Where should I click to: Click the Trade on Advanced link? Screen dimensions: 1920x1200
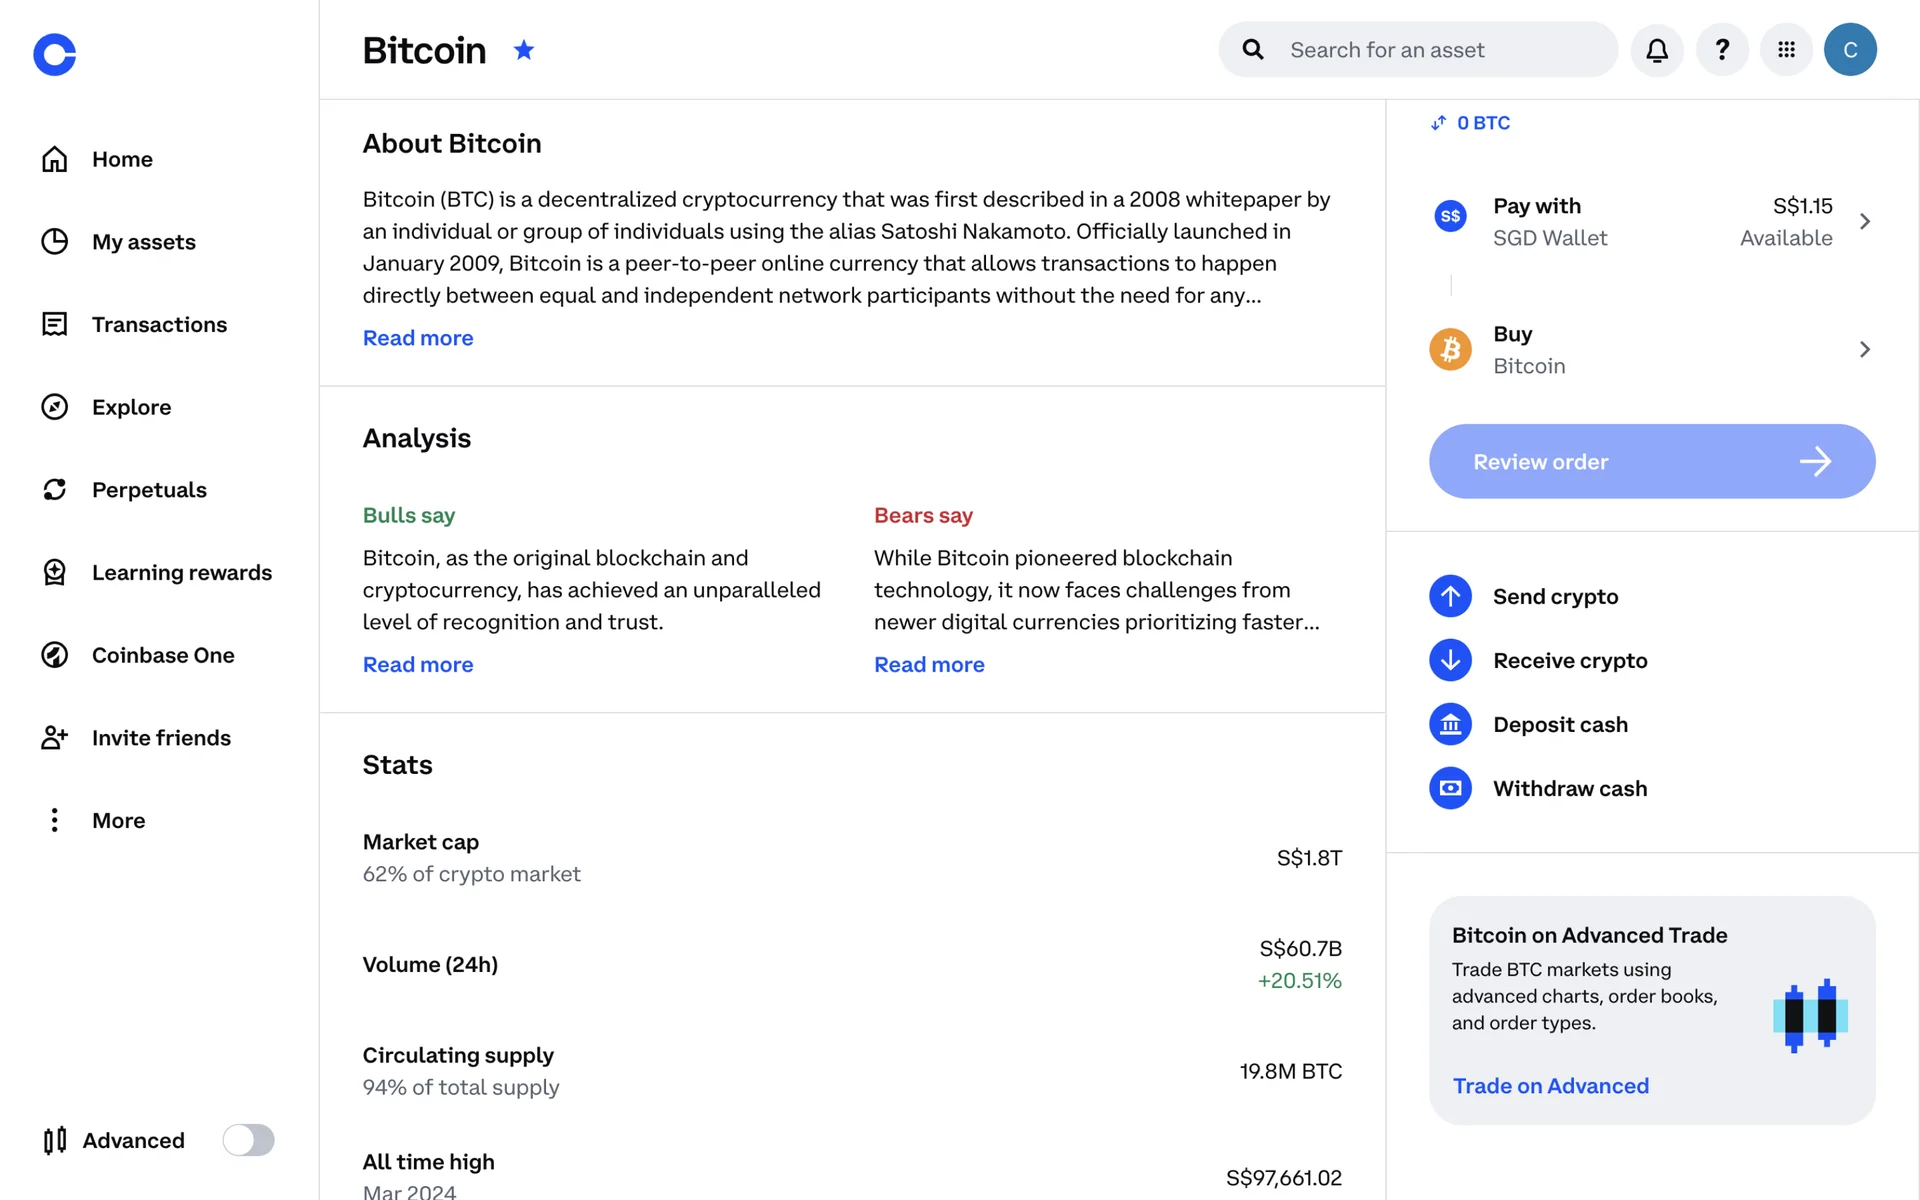coord(1550,1086)
